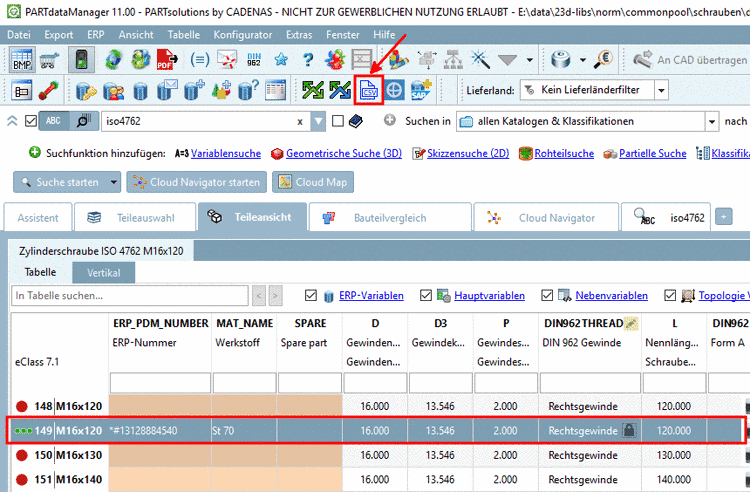
Task: Click the database with plus icon
Action: tap(195, 90)
